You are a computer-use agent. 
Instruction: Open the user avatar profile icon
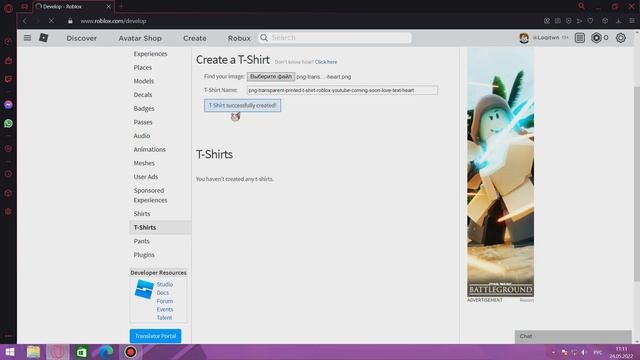(x=524, y=38)
